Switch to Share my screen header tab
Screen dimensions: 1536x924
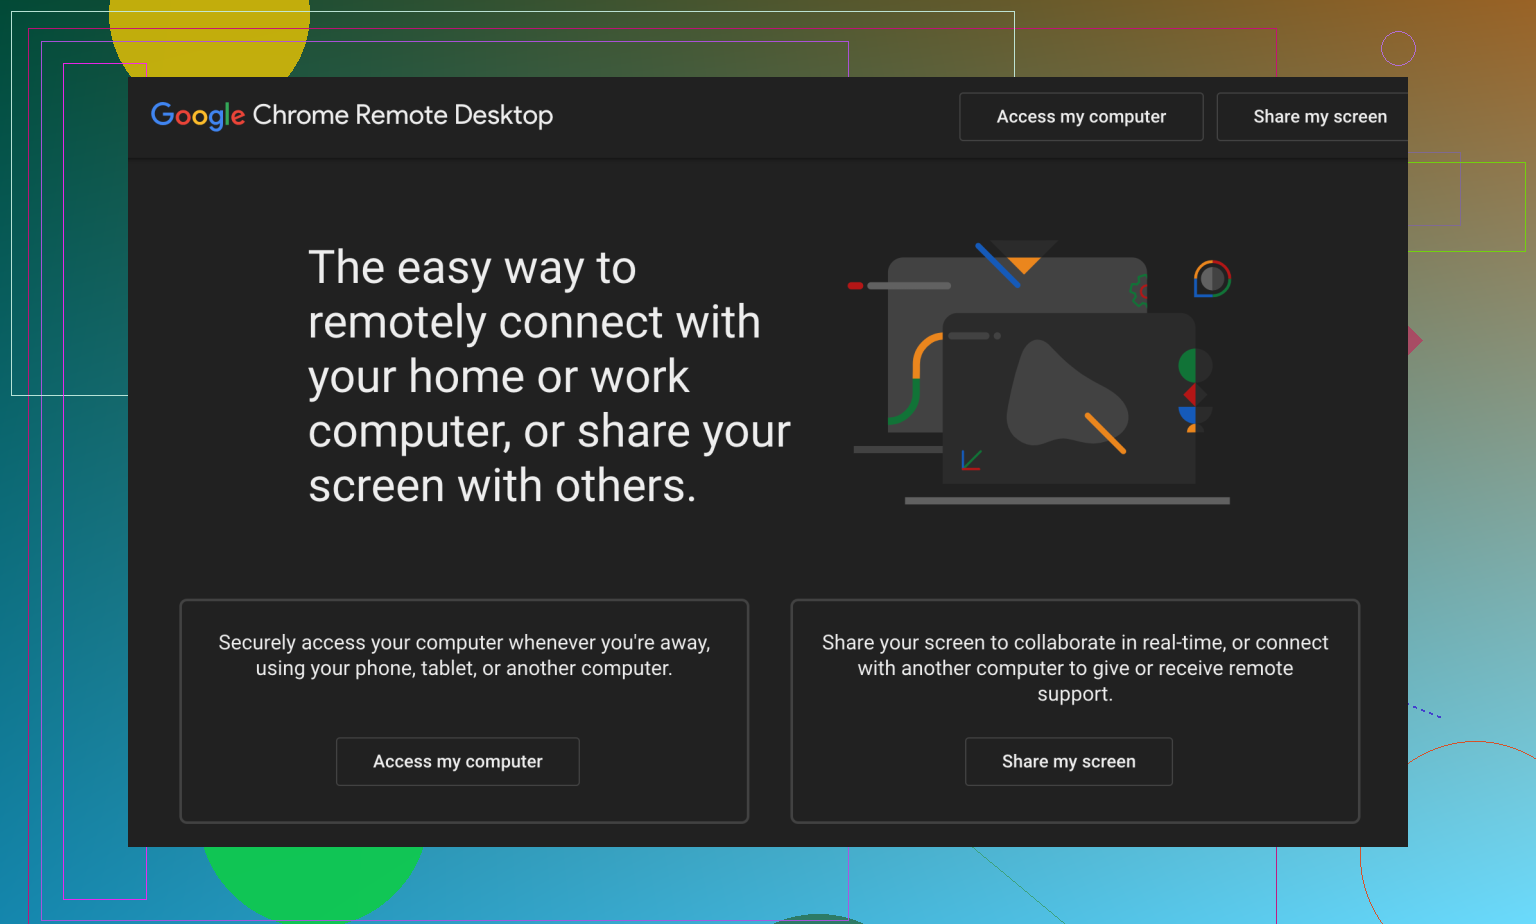pos(1318,117)
